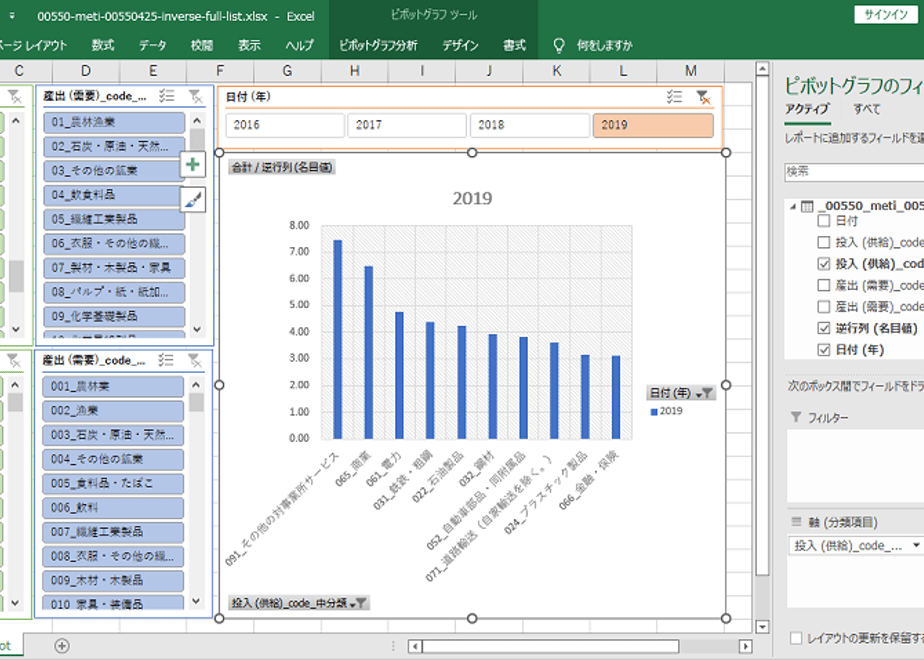The image size is (924, 660).
Task: Click the 2019 legend entry color marker
Action: [654, 412]
